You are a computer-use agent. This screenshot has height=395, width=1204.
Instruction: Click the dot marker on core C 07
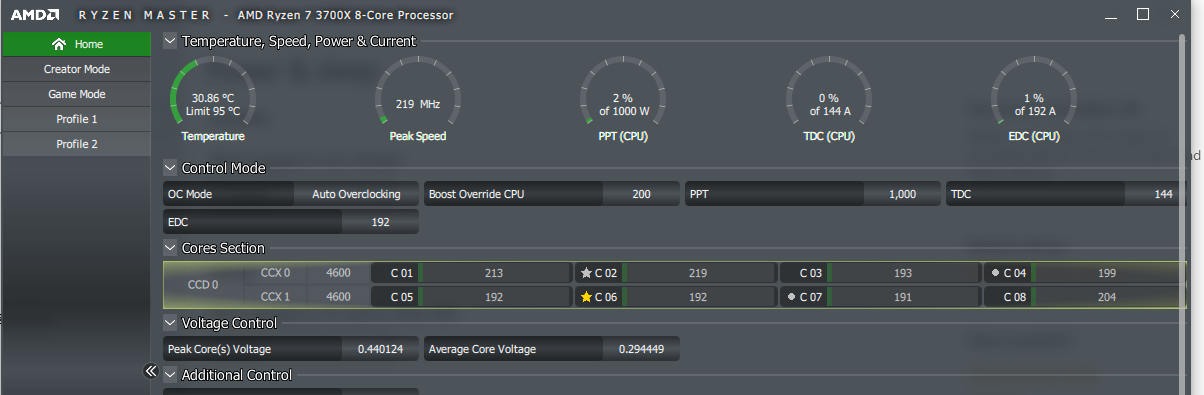791,297
